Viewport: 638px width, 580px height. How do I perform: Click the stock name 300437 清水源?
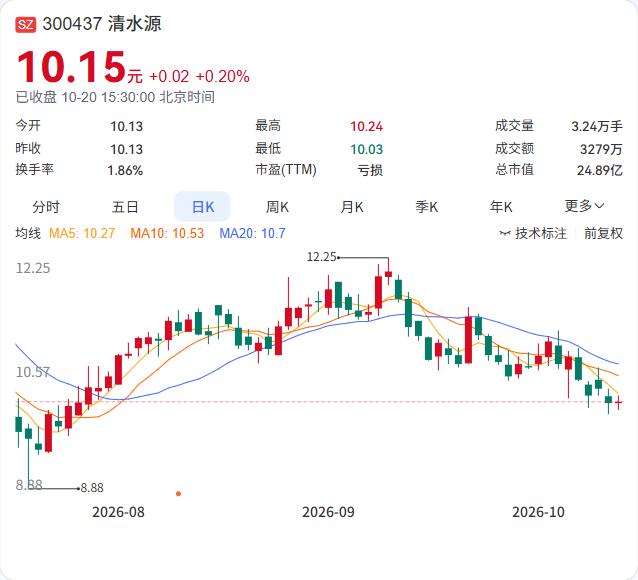tap(102, 24)
